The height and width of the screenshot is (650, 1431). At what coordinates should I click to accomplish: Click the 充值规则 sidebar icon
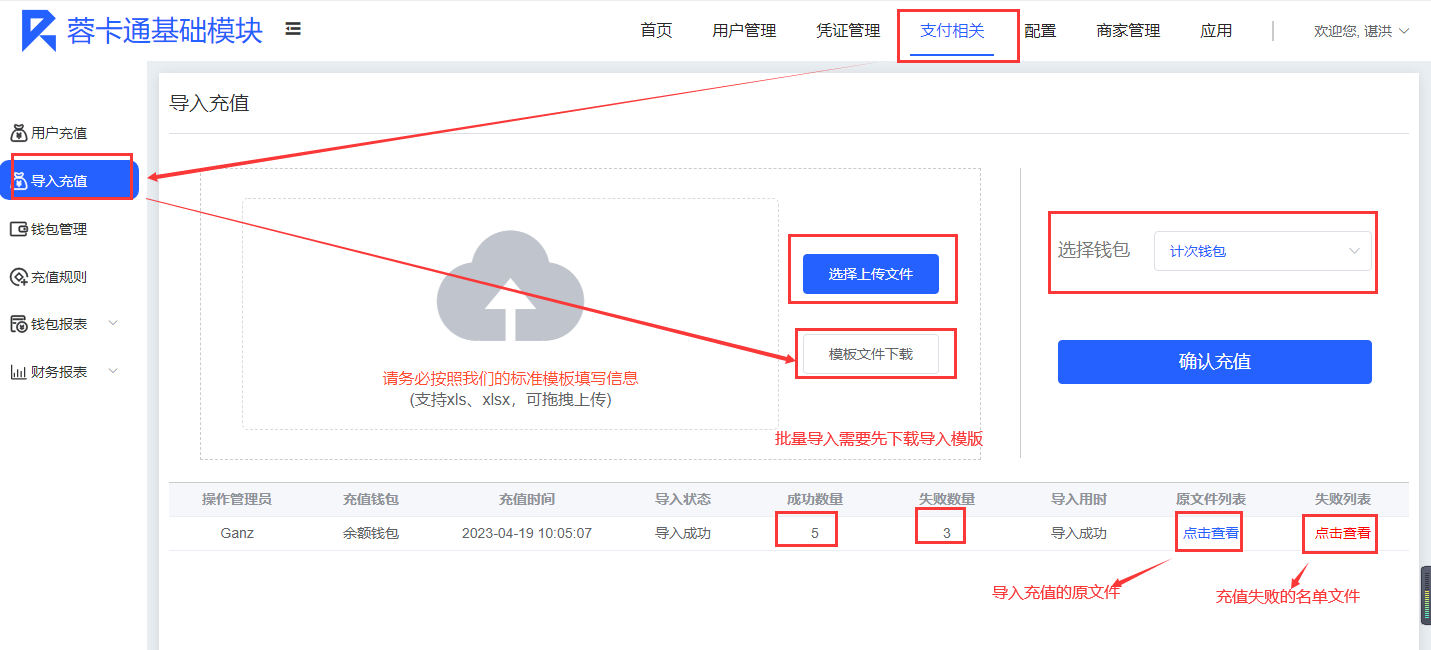tap(18, 277)
